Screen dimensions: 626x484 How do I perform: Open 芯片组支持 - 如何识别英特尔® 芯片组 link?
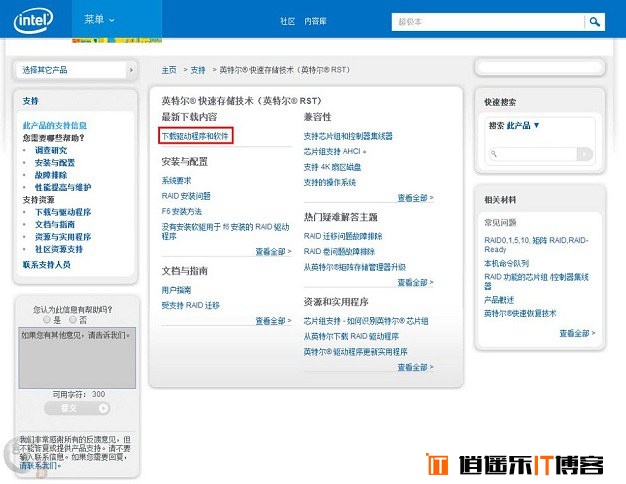[366, 321]
